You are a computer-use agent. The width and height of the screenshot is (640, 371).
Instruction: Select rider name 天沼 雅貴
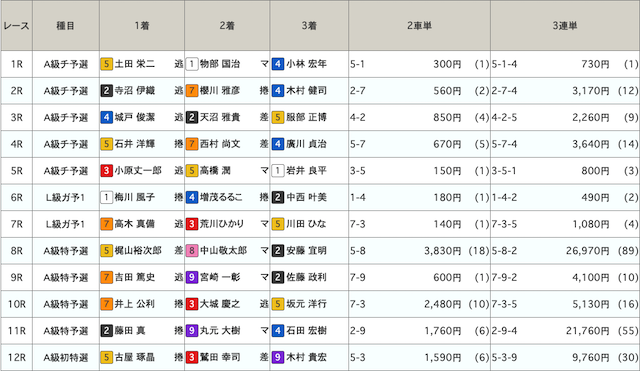tap(220, 118)
